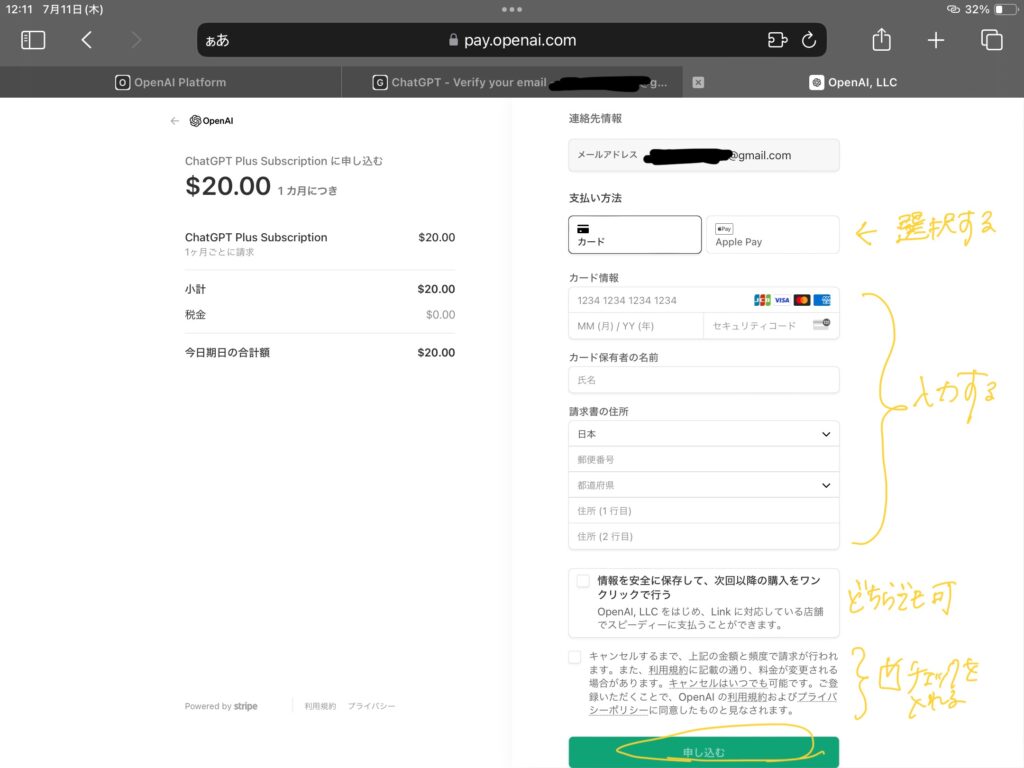Switch to the OpenAI Platform tab

(170, 82)
